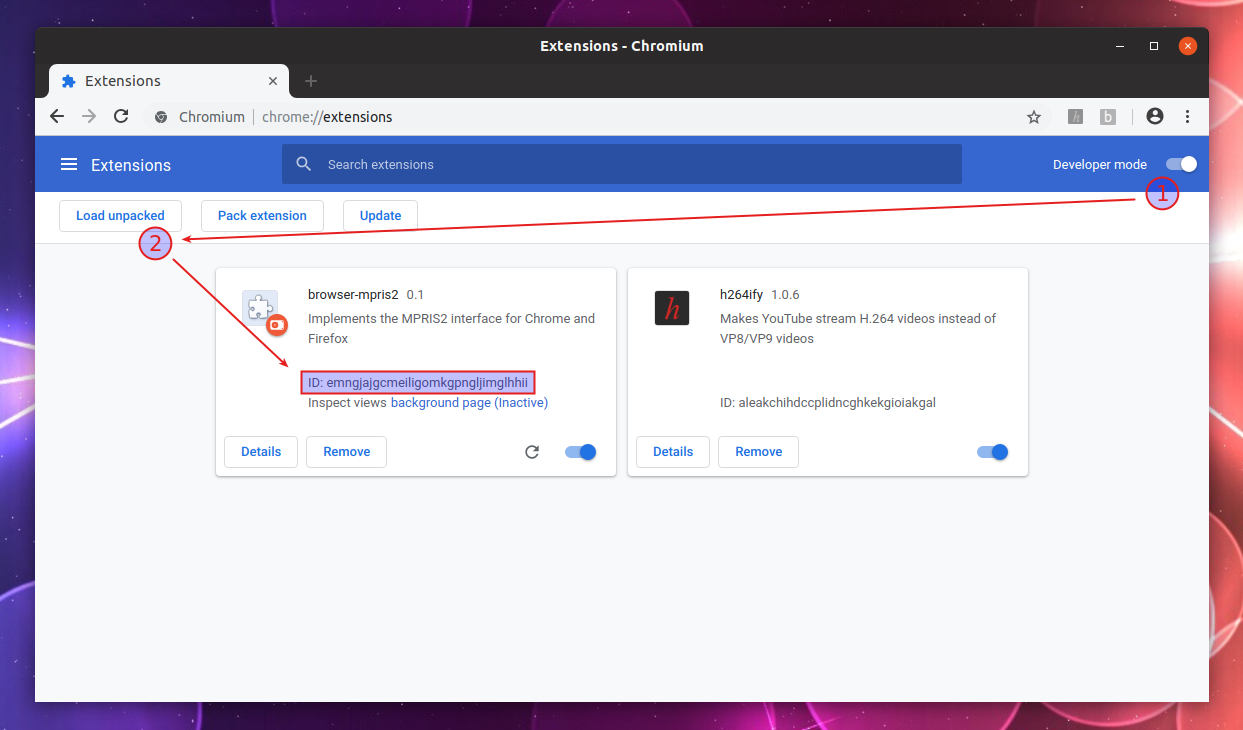Click Load unpacked button

pos(120,215)
